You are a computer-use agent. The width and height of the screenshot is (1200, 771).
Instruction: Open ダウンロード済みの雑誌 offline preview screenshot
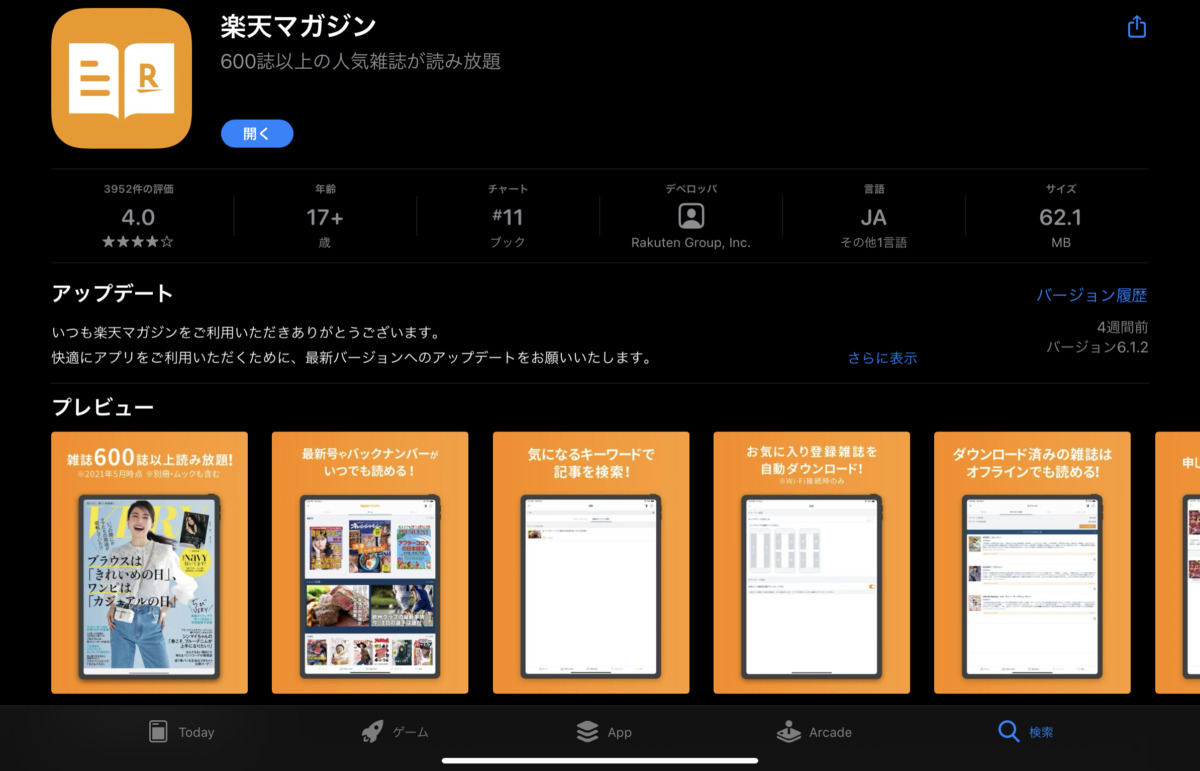(x=1032, y=562)
